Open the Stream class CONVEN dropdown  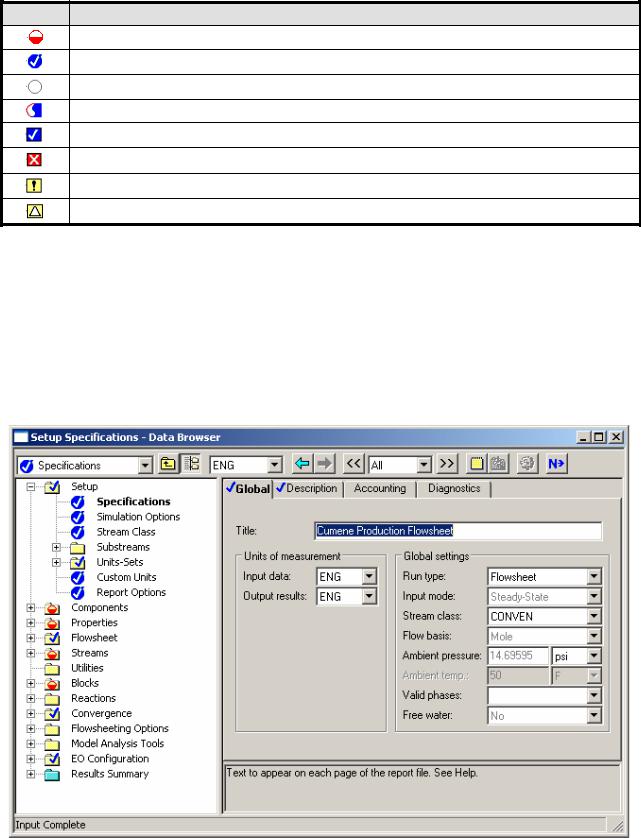(594, 616)
